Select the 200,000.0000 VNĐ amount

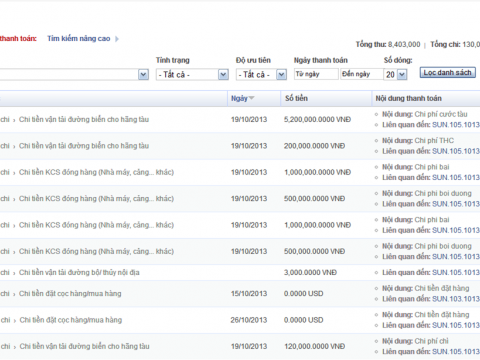[314, 146]
